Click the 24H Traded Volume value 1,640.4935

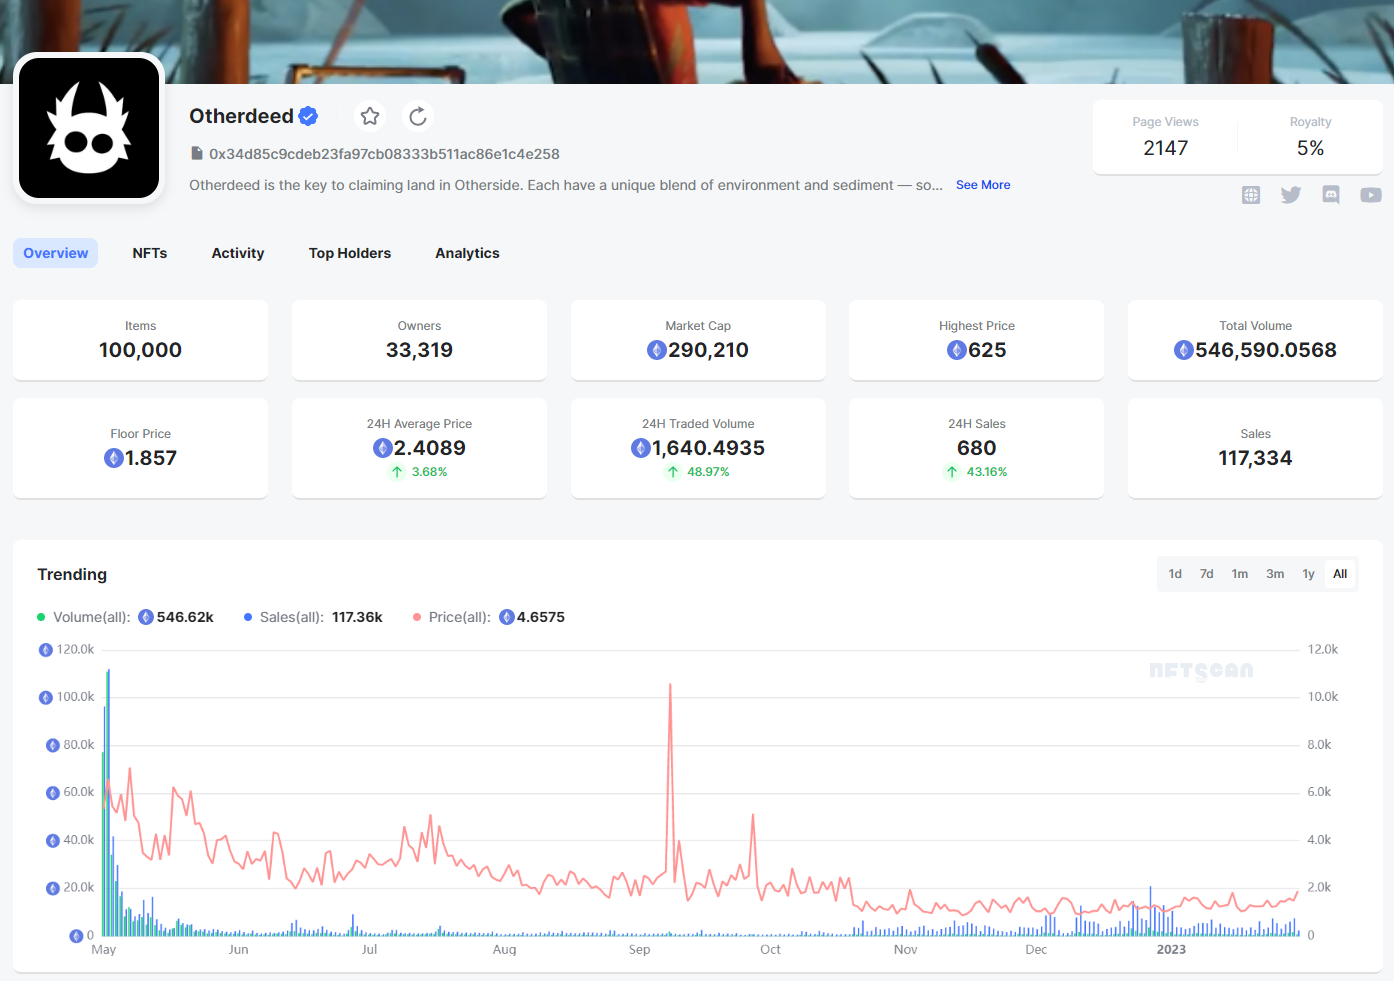[x=708, y=448]
